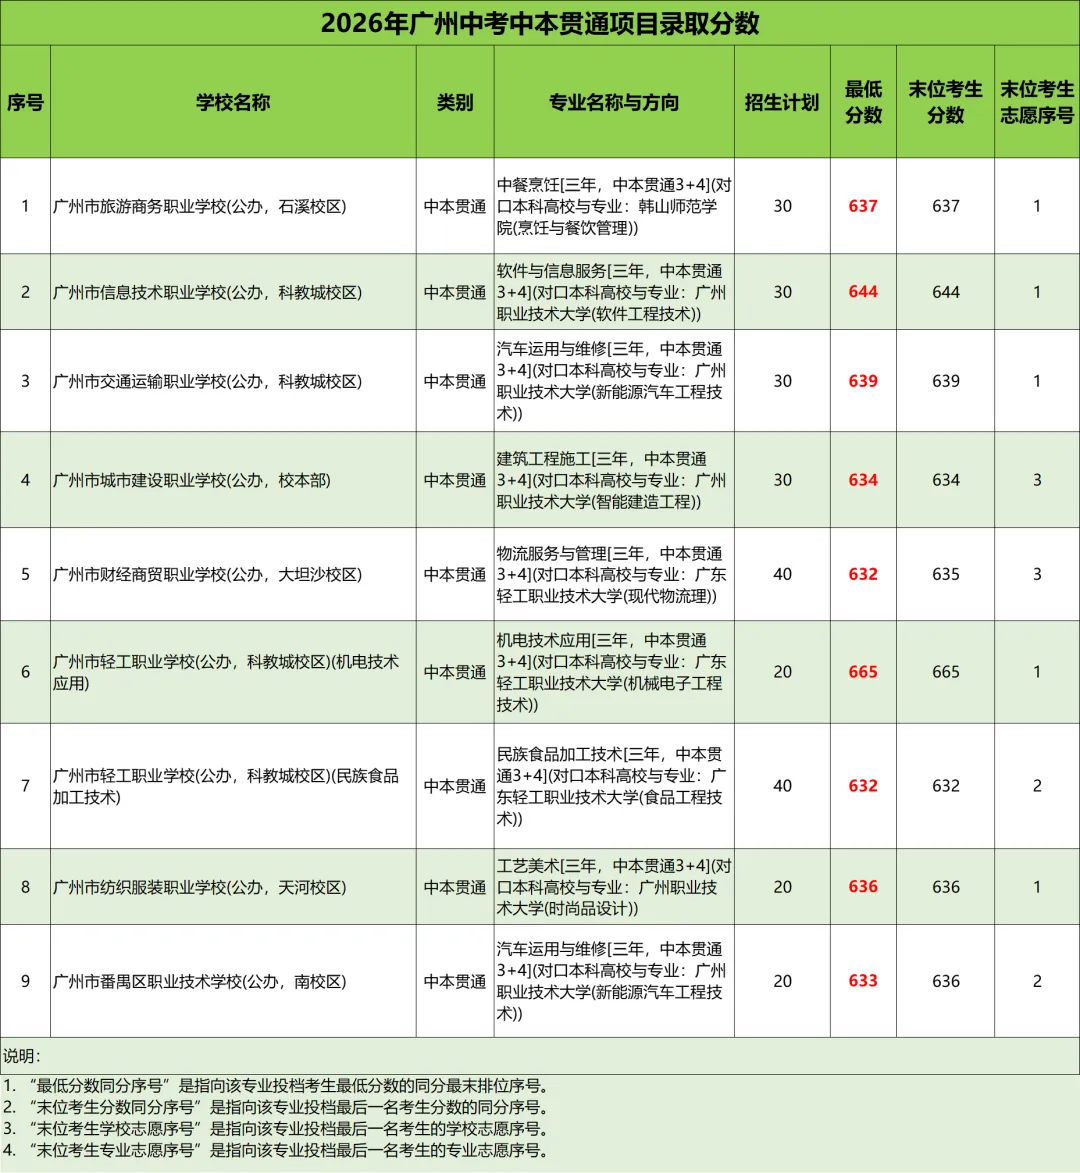Click the major cell 中餐烹饪 韩山师范学院
1080x1173 pixels.
point(614,206)
